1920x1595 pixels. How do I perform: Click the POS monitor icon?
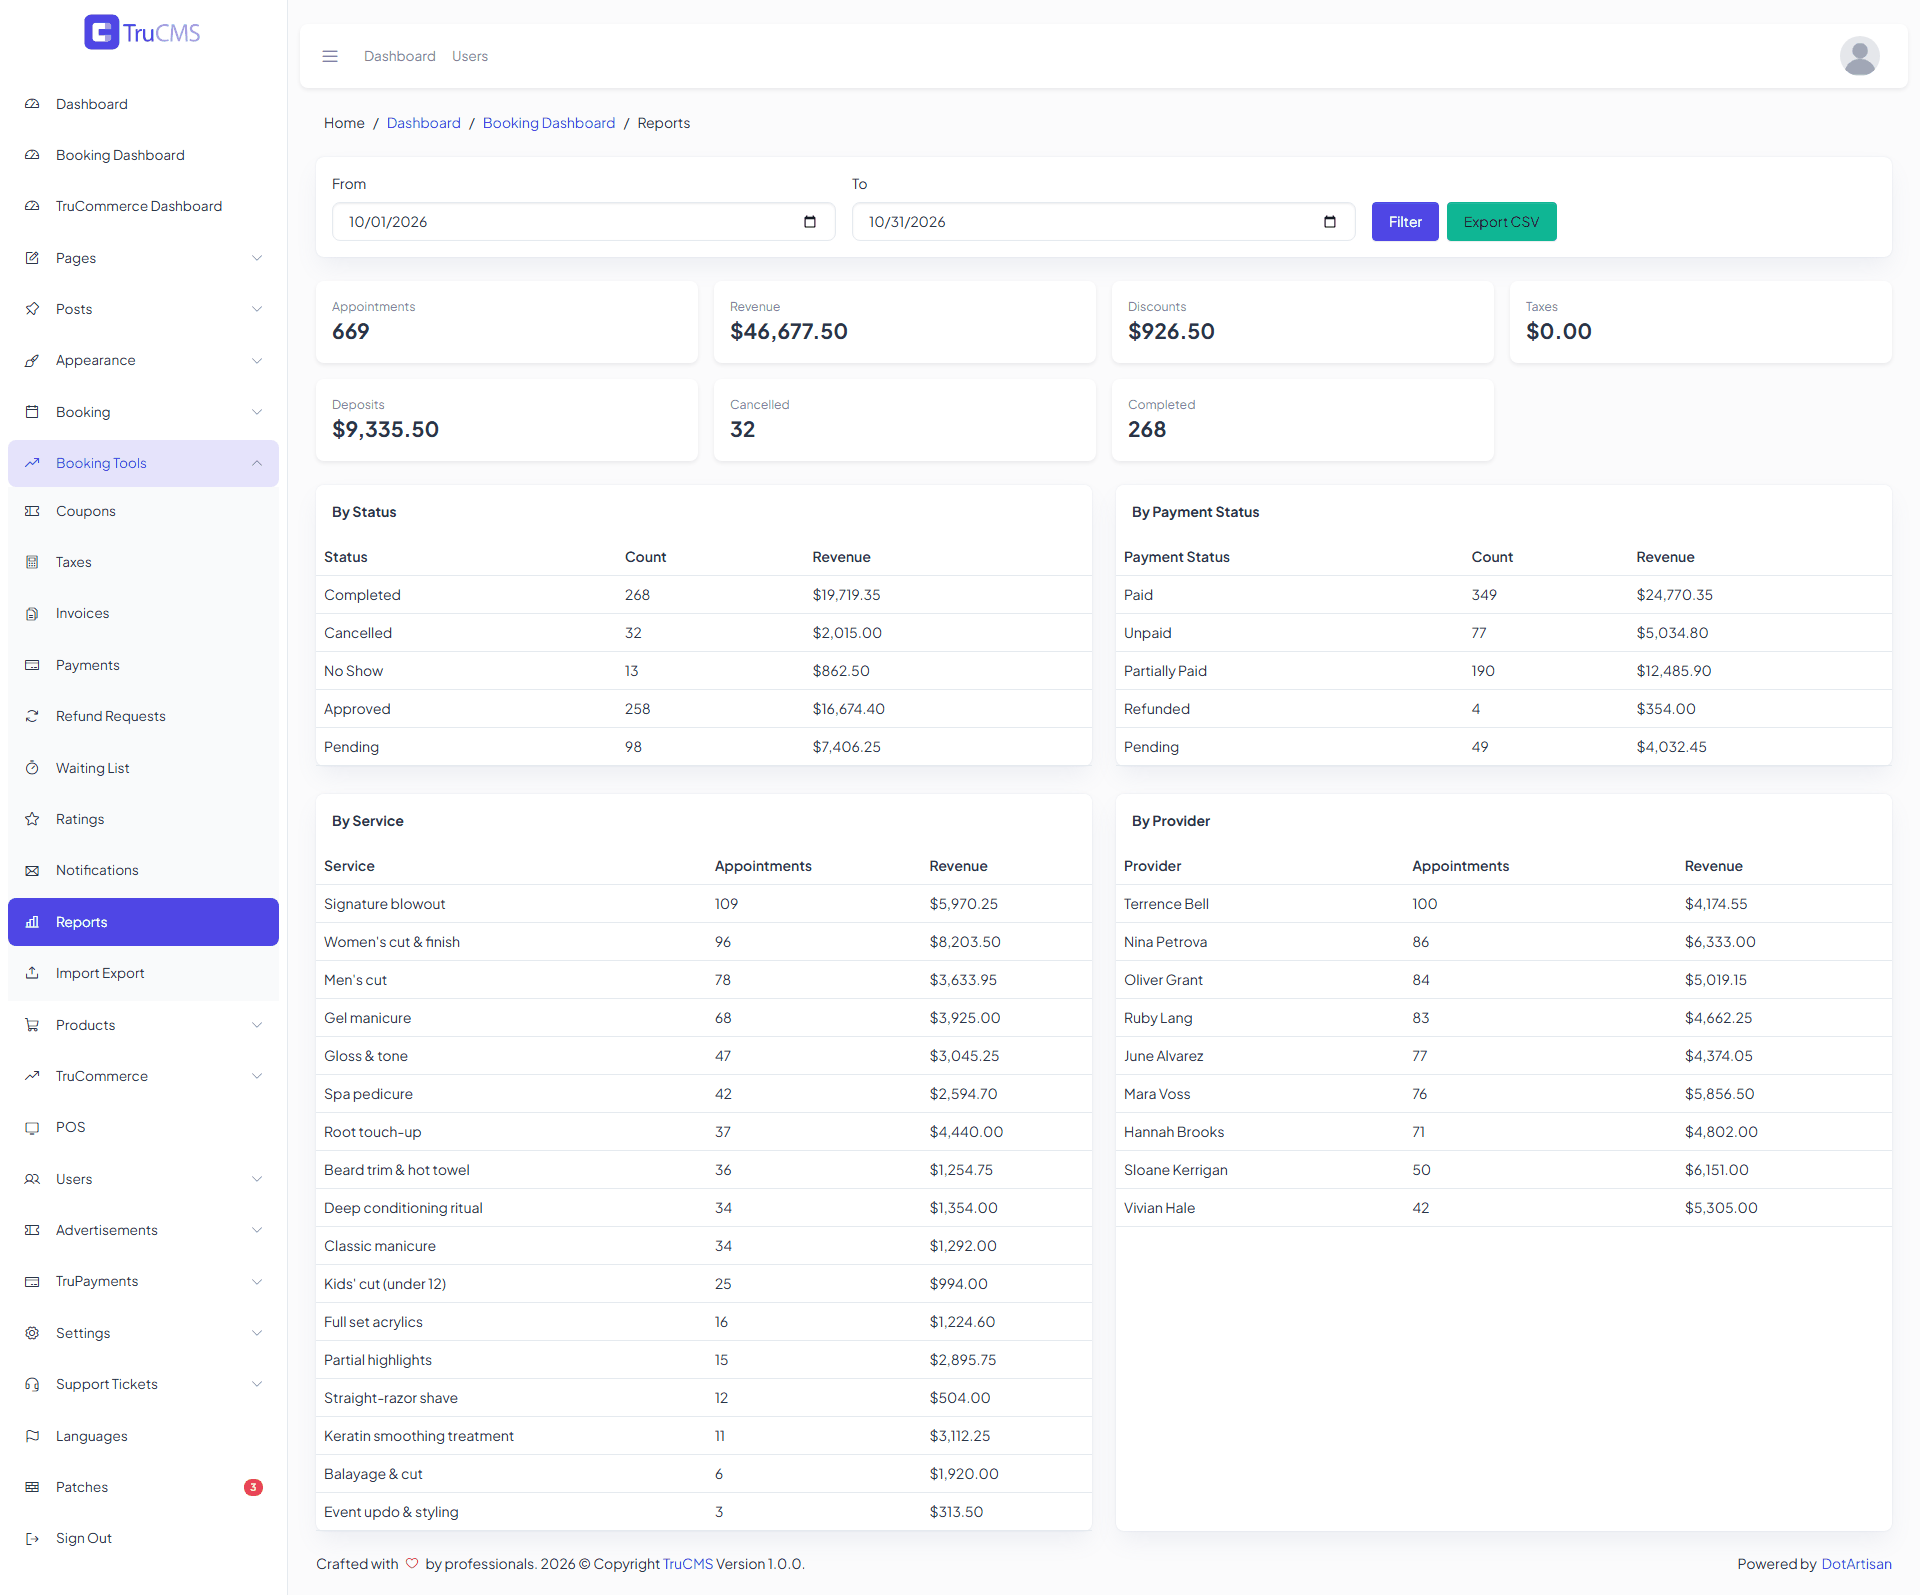32,1127
